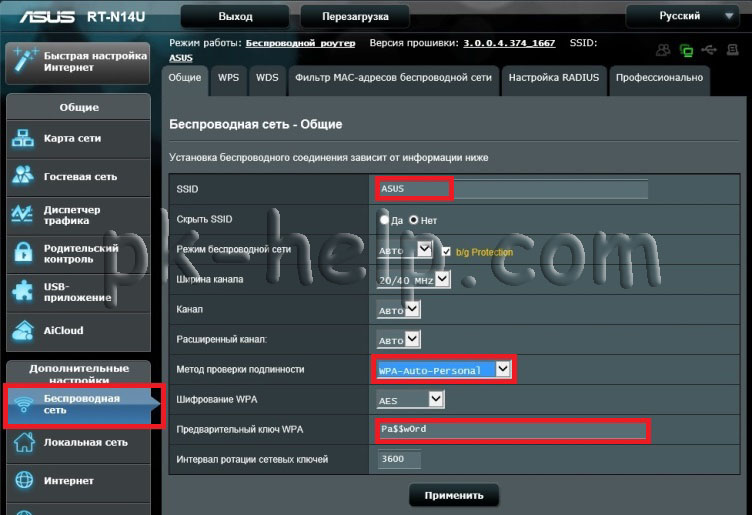The image size is (752, 515).
Task: Select Беспроводная сеть in sidebar
Action: point(82,405)
